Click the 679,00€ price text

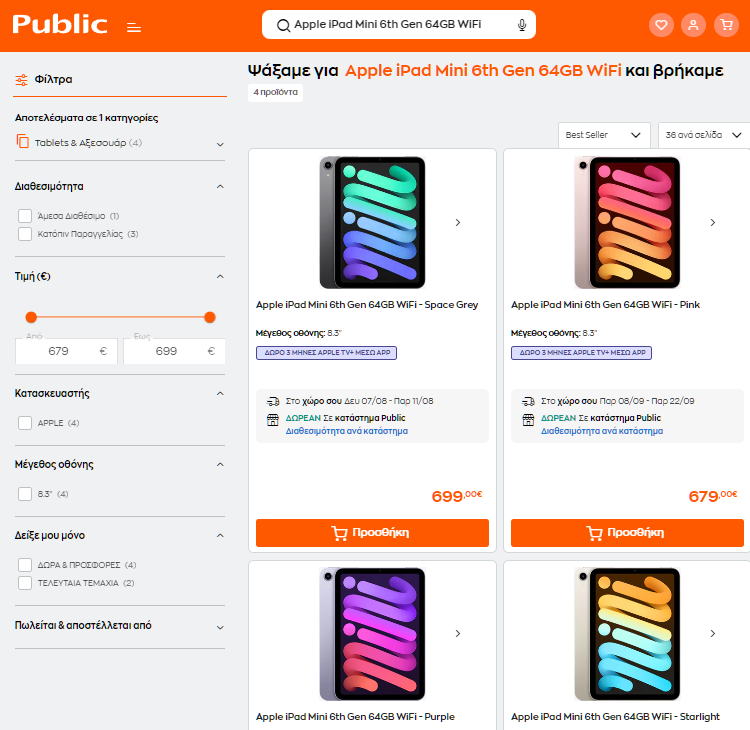[x=713, y=496]
